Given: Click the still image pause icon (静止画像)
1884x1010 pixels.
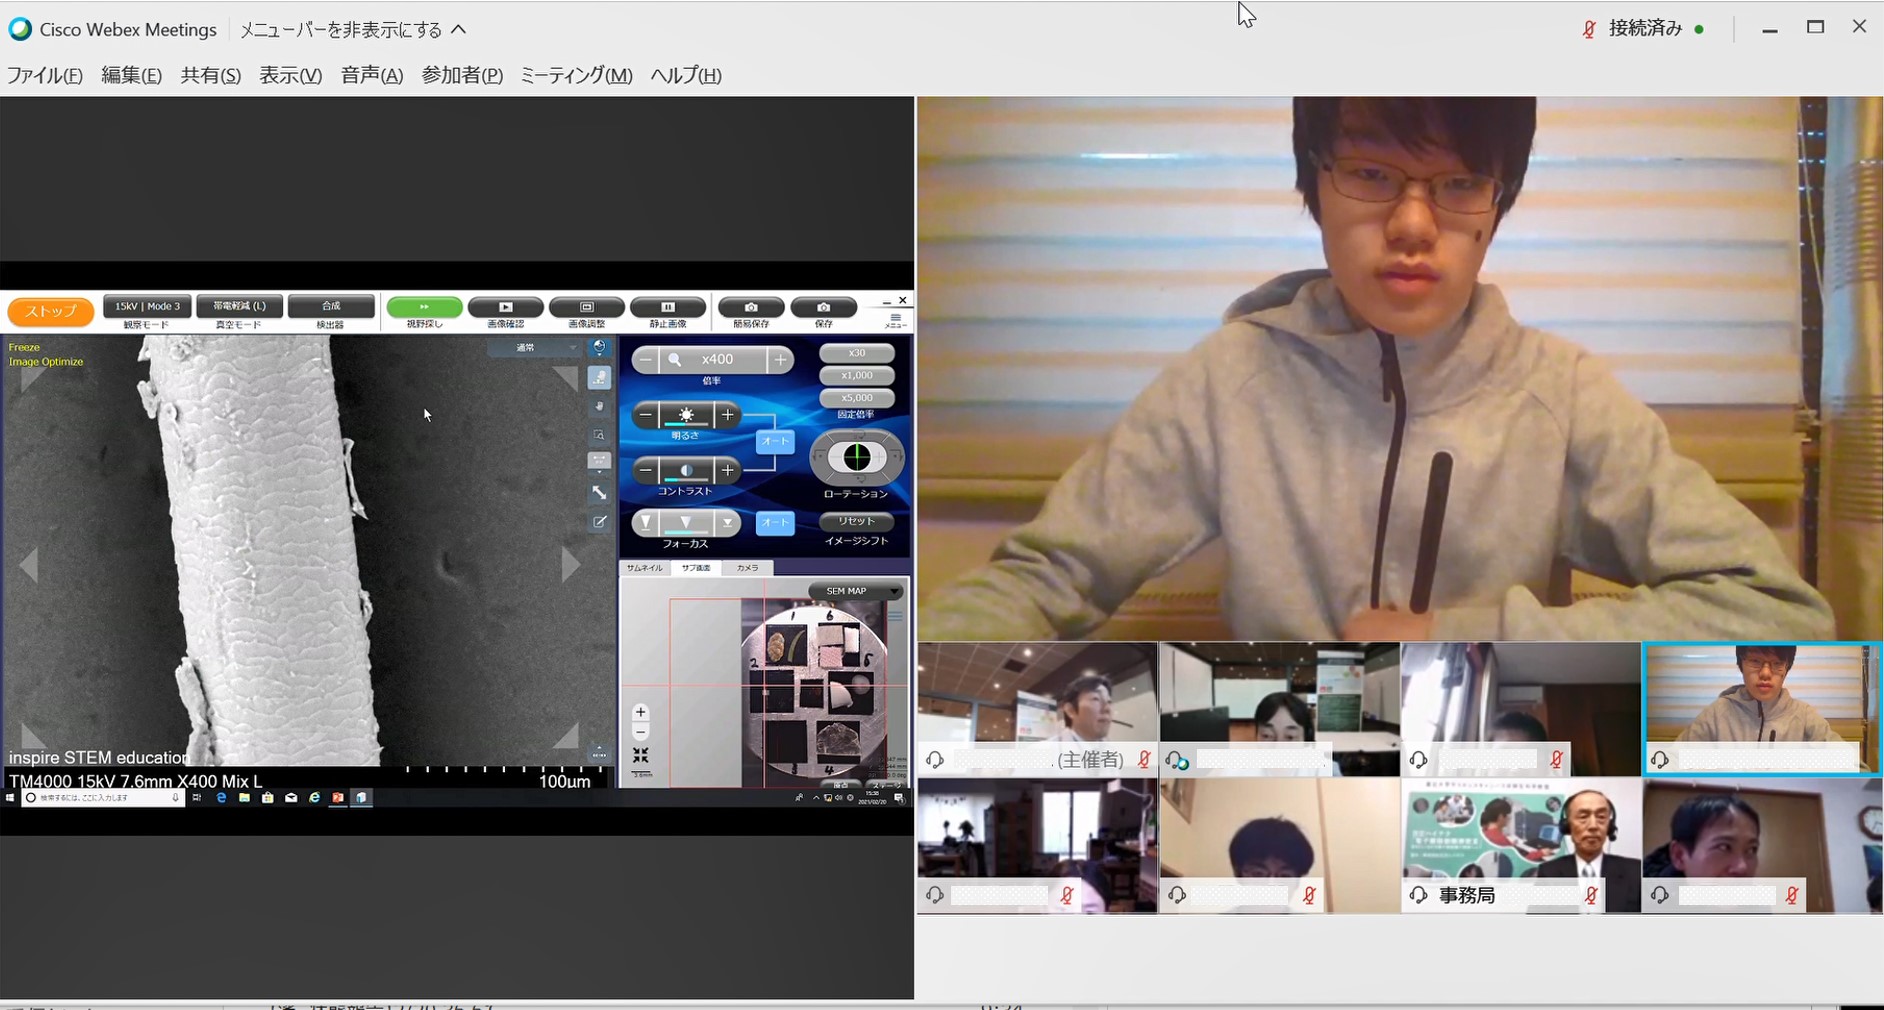Looking at the screenshot, I should coord(667,308).
